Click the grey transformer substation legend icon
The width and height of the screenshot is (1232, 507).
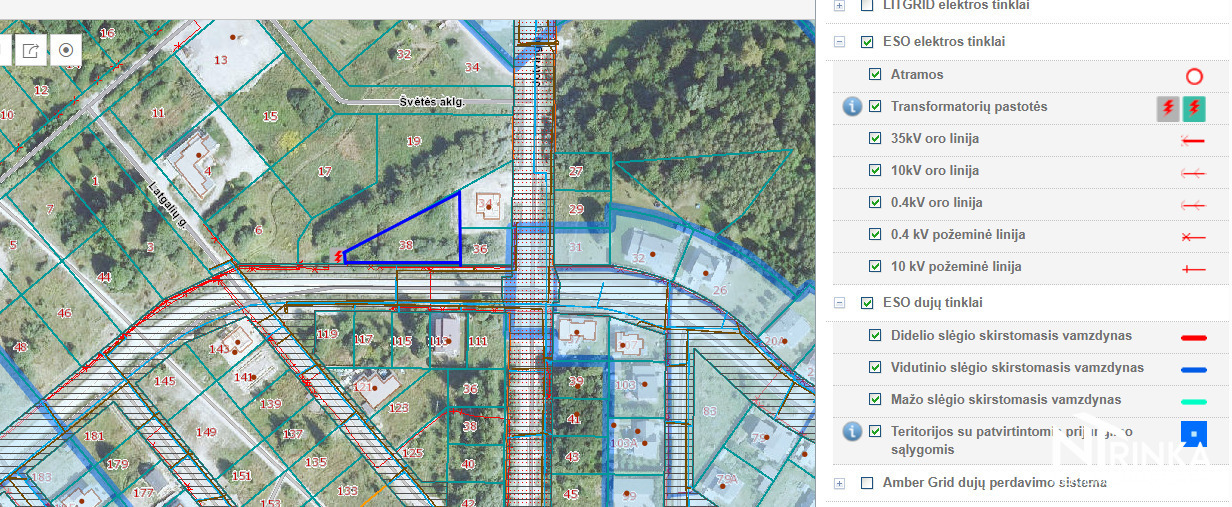pyautogui.click(x=1167, y=108)
